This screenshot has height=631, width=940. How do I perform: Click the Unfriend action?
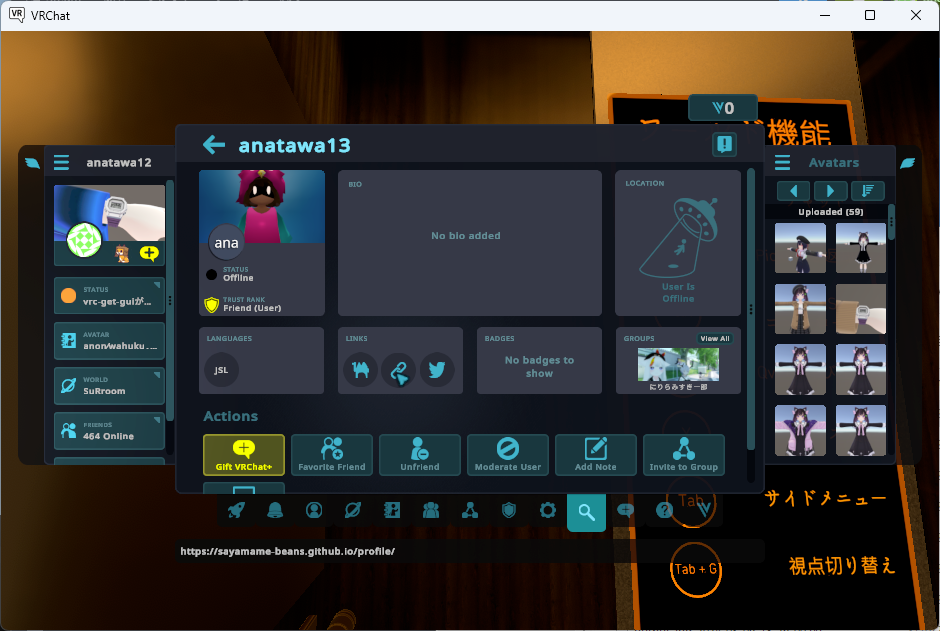point(420,455)
